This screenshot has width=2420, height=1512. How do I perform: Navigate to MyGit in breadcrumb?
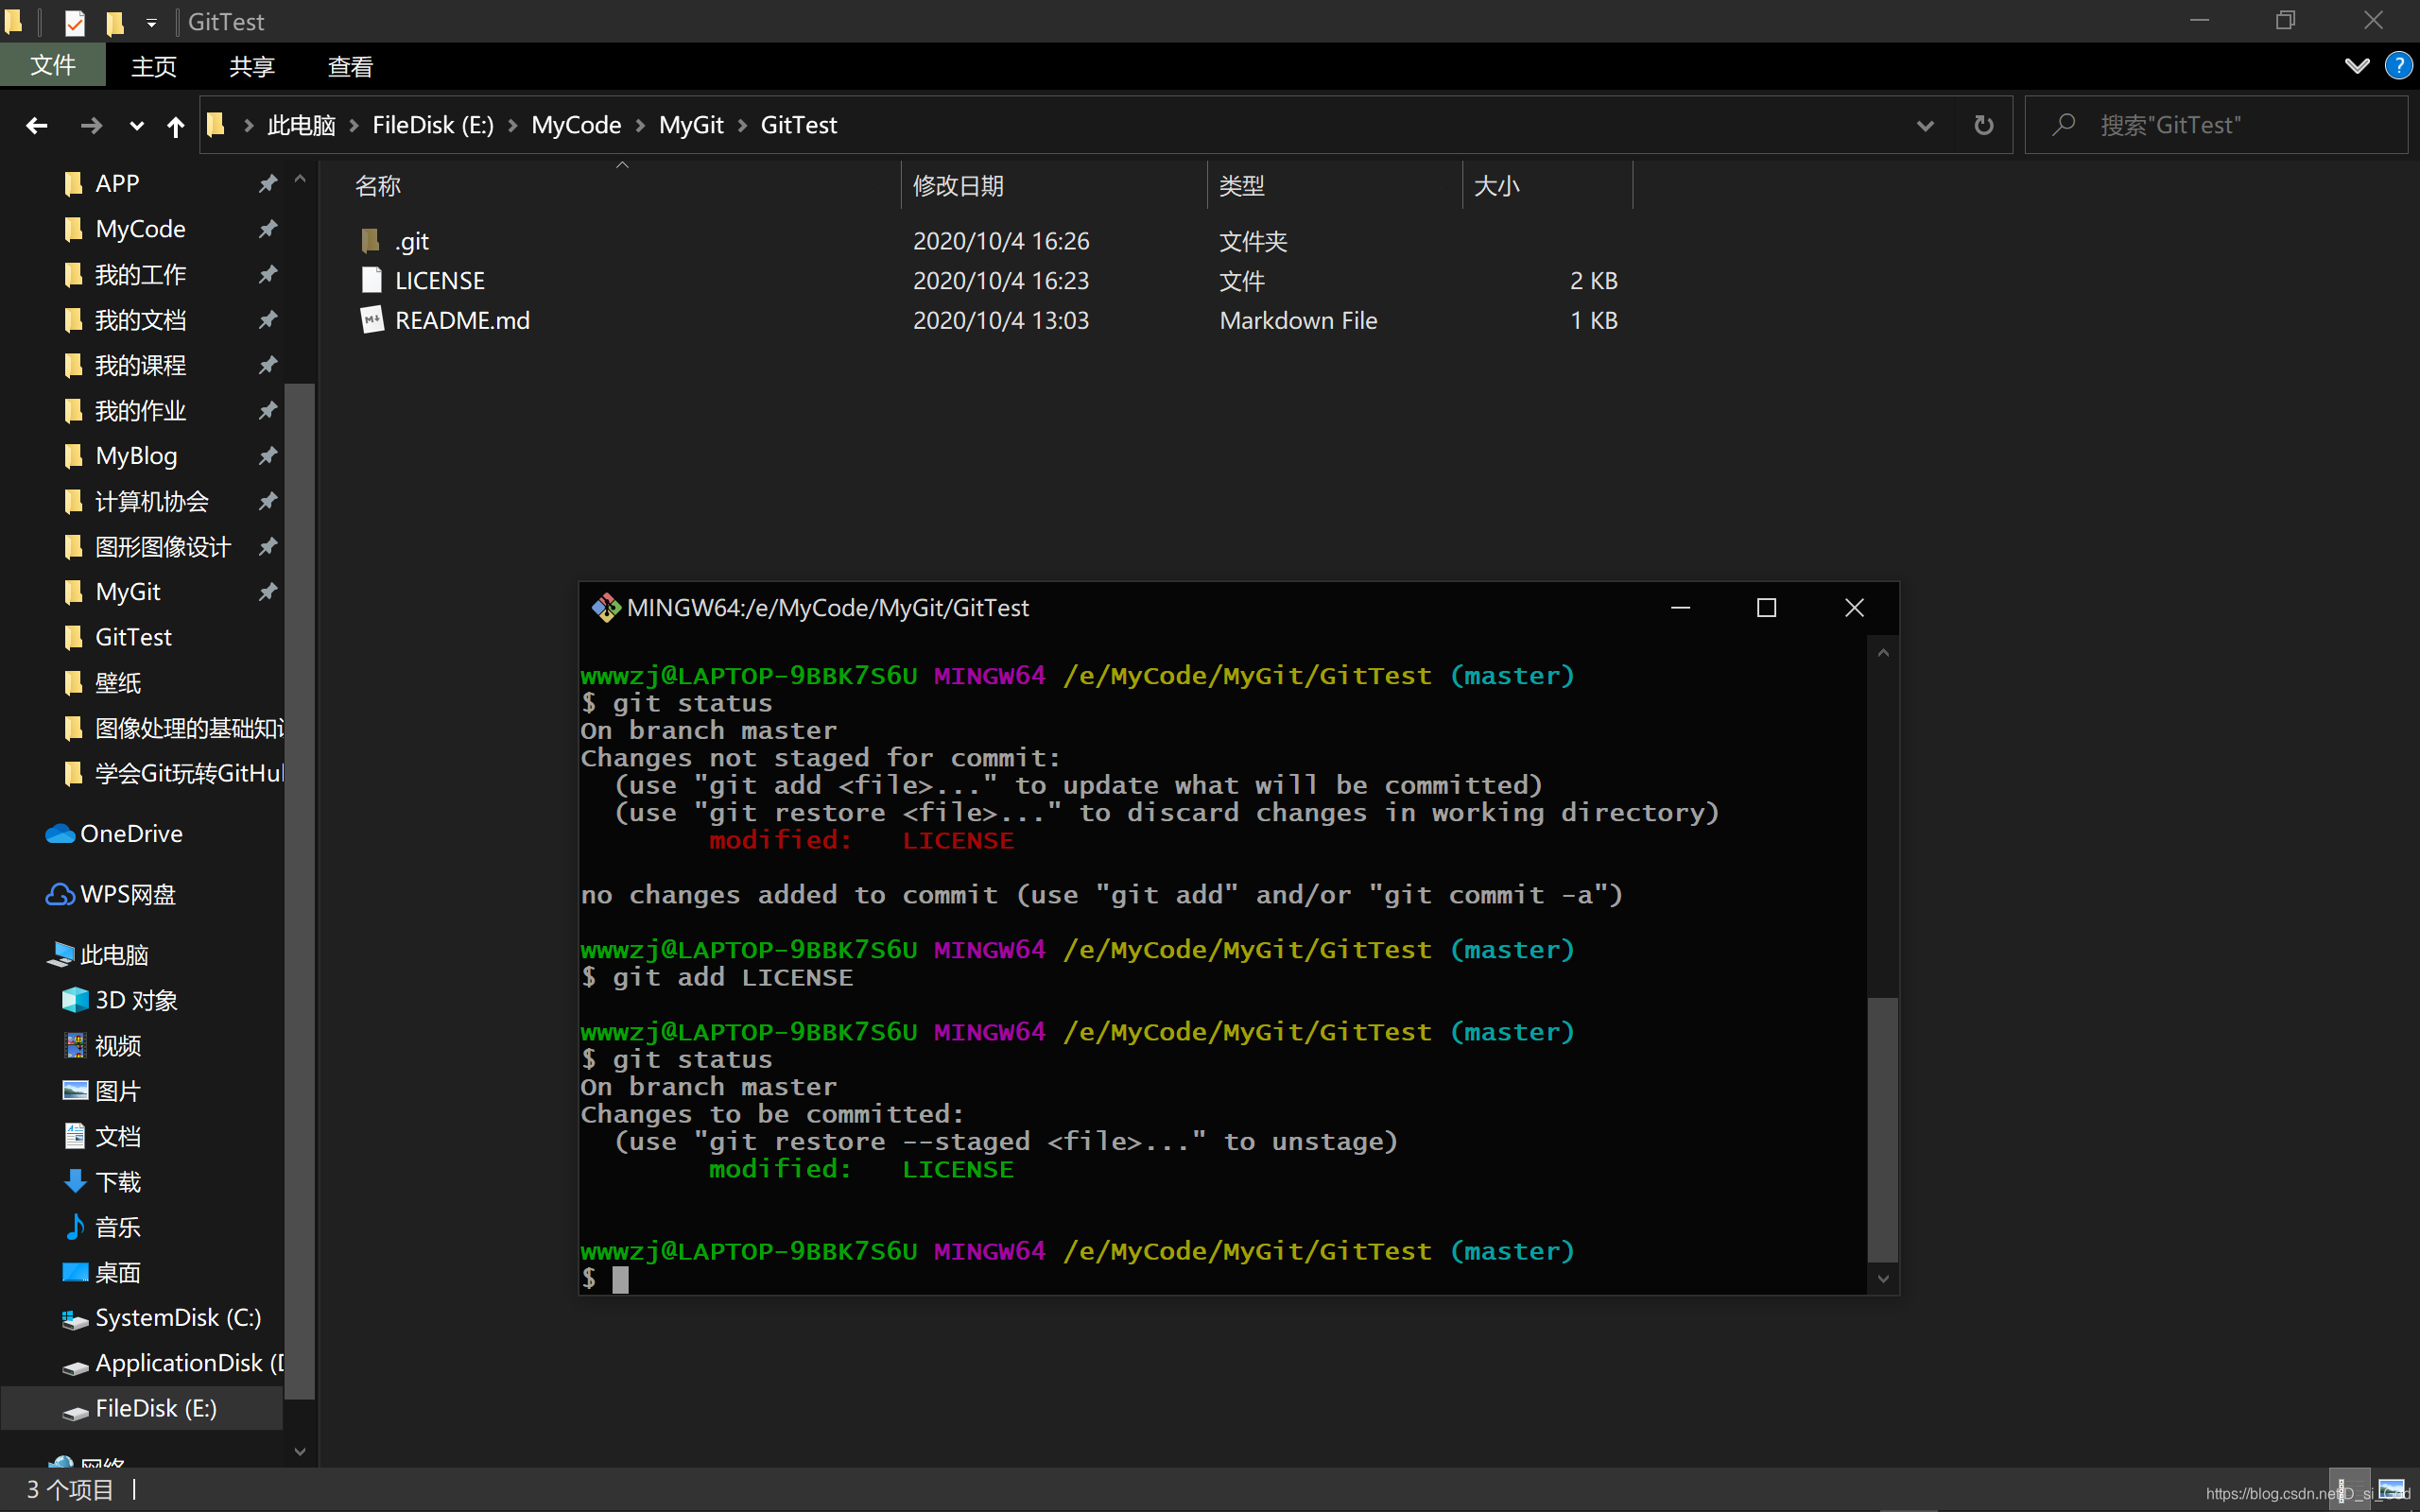click(x=691, y=125)
